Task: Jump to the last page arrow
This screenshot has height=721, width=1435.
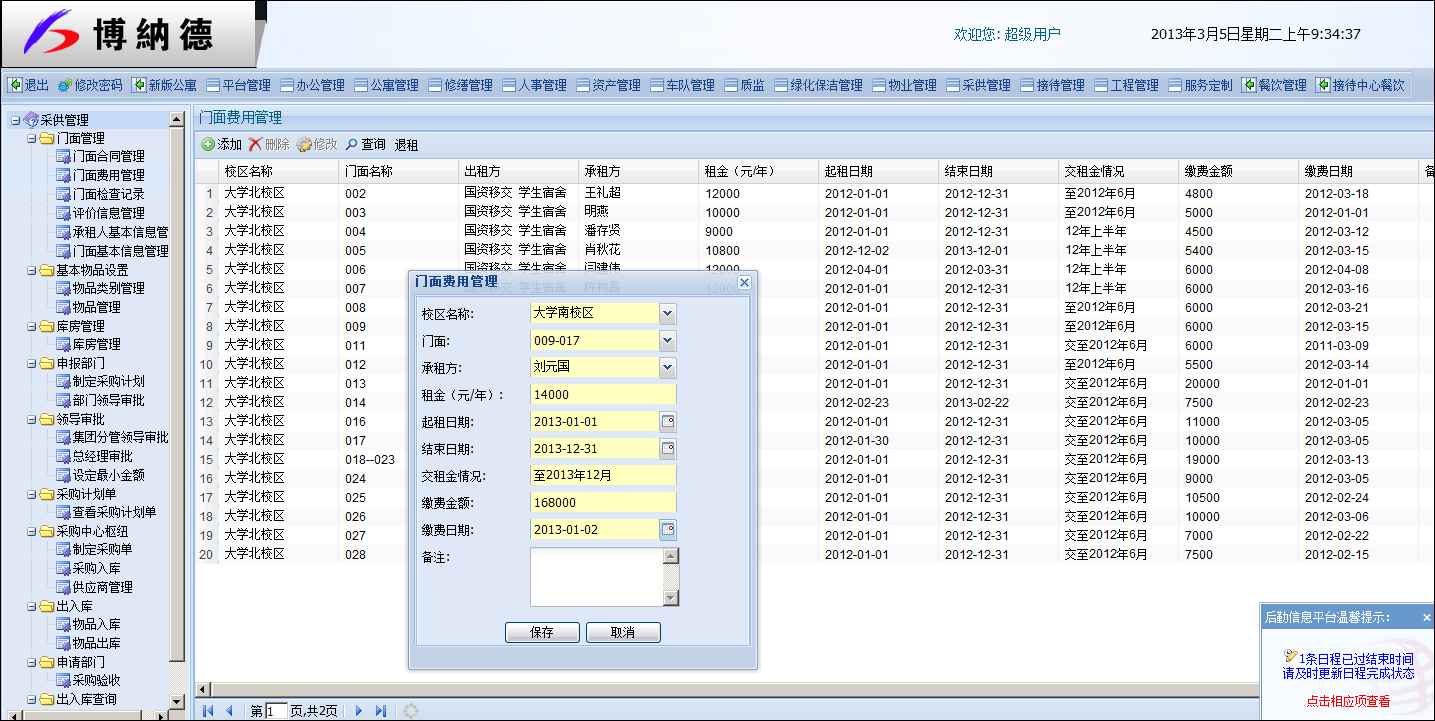Action: click(x=380, y=711)
